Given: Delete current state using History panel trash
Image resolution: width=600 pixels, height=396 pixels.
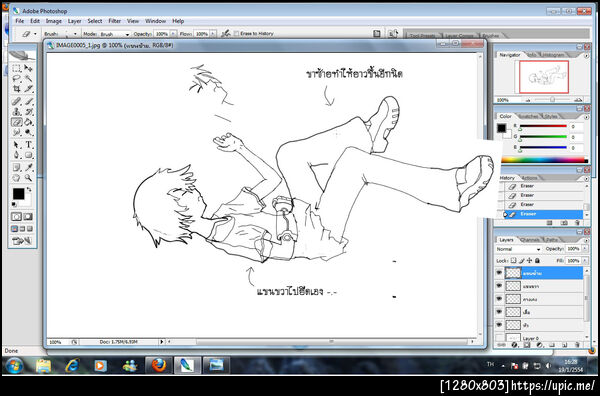Looking at the screenshot, I should [578, 223].
